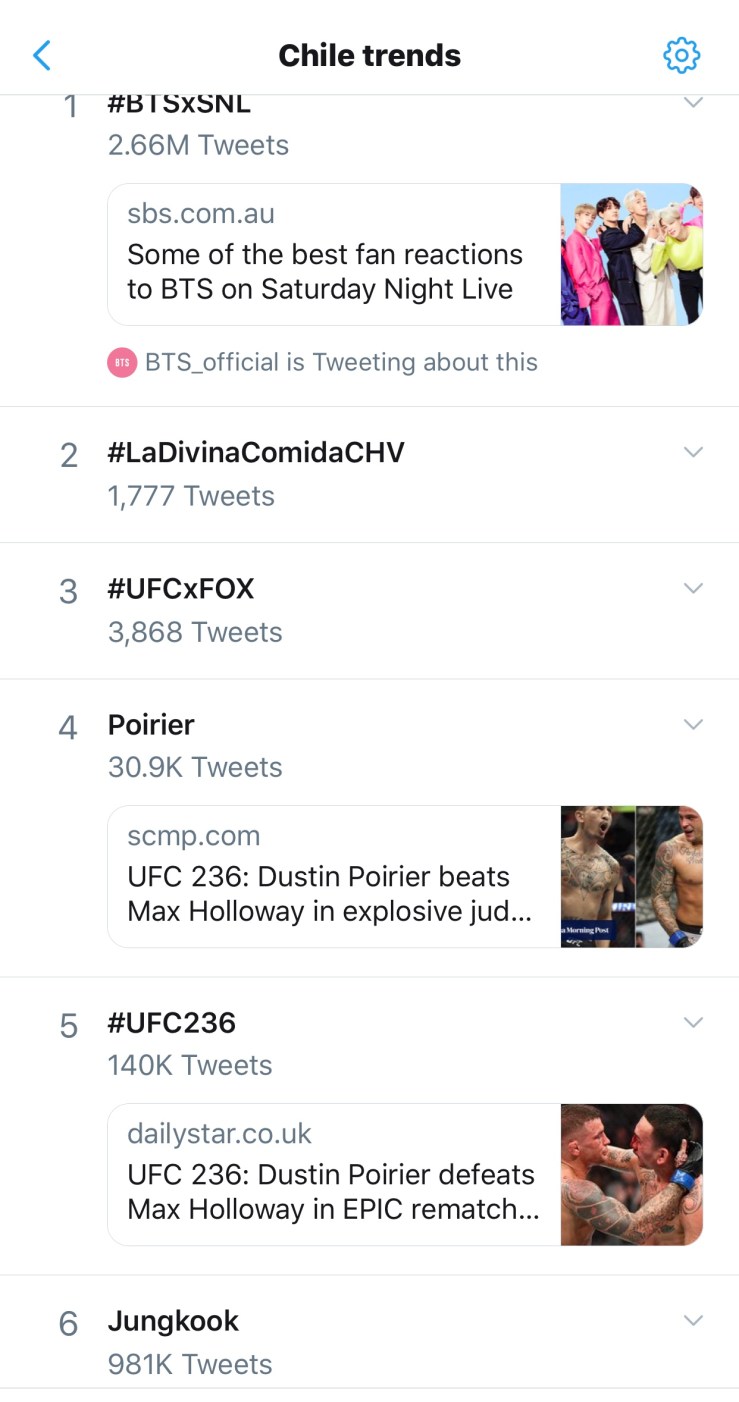Tap the BTS group photo thumbnail
The image size is (739, 1402).
tap(631, 254)
